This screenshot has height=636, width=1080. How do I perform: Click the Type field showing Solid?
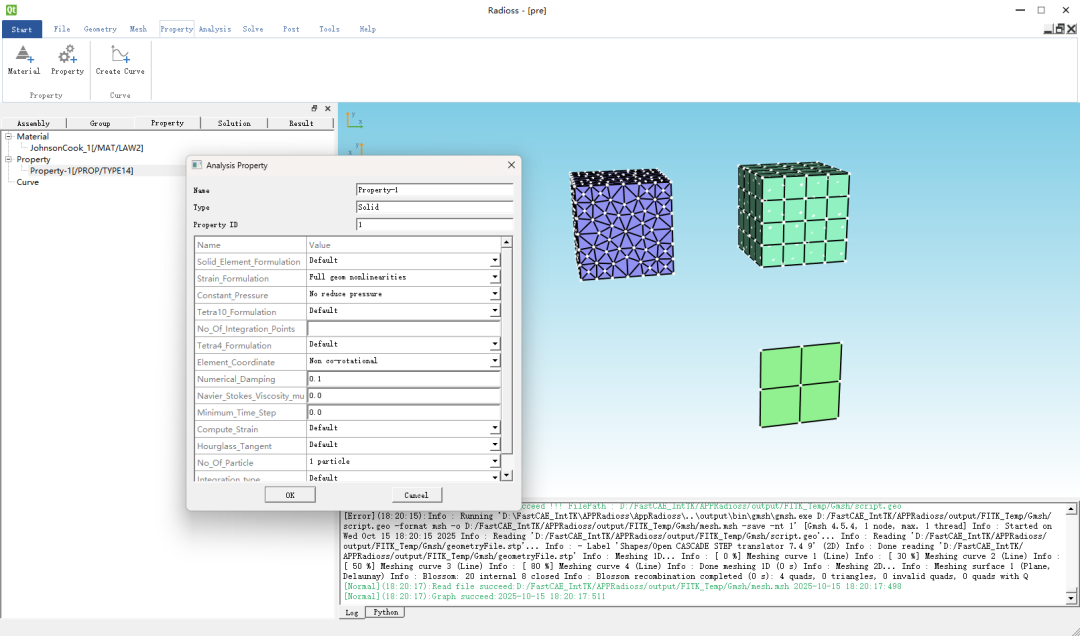435,207
